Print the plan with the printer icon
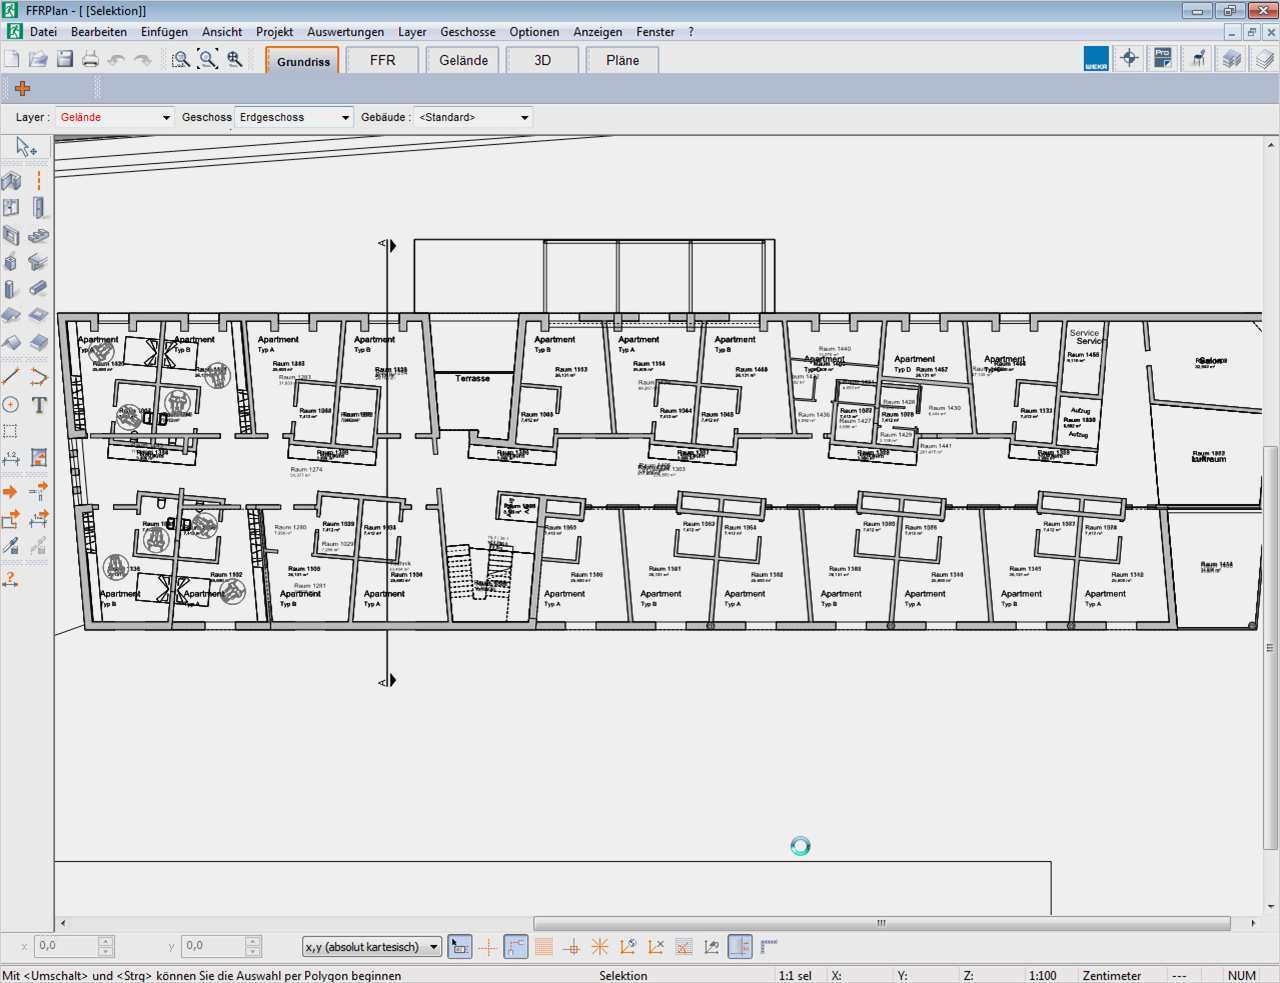This screenshot has width=1280, height=983. click(x=91, y=59)
